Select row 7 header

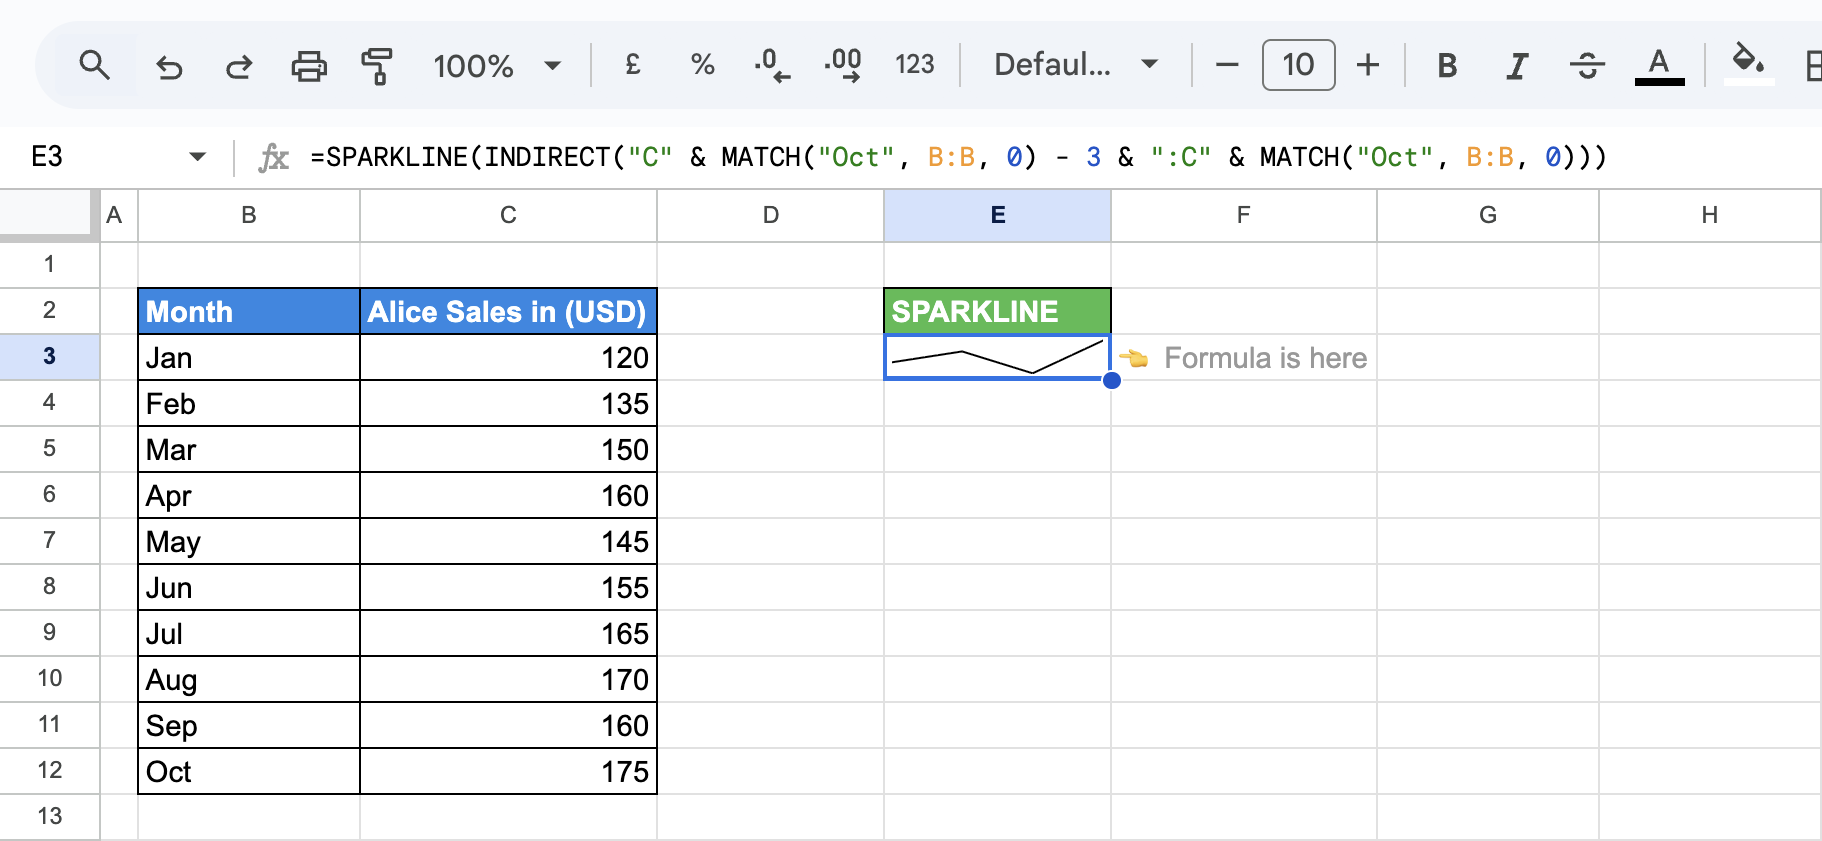click(x=49, y=541)
